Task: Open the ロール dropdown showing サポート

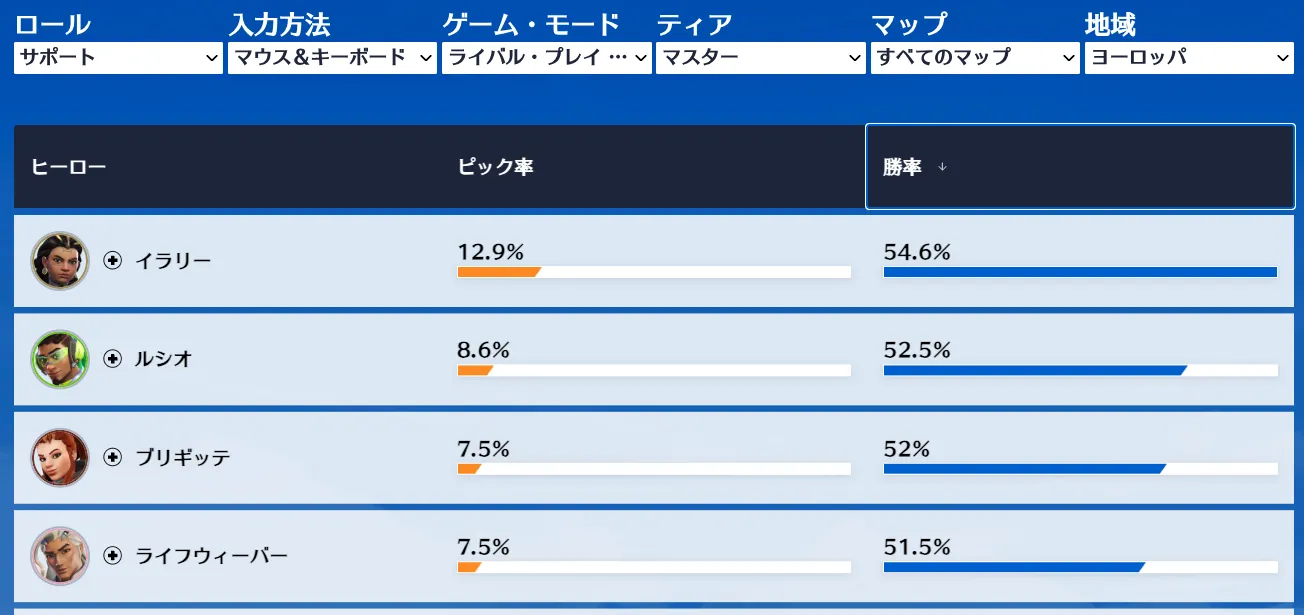Action: pyautogui.click(x=117, y=57)
